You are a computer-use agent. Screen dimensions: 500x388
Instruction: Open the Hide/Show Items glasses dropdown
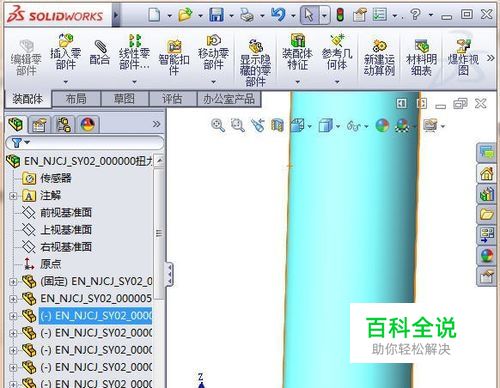pos(366,126)
